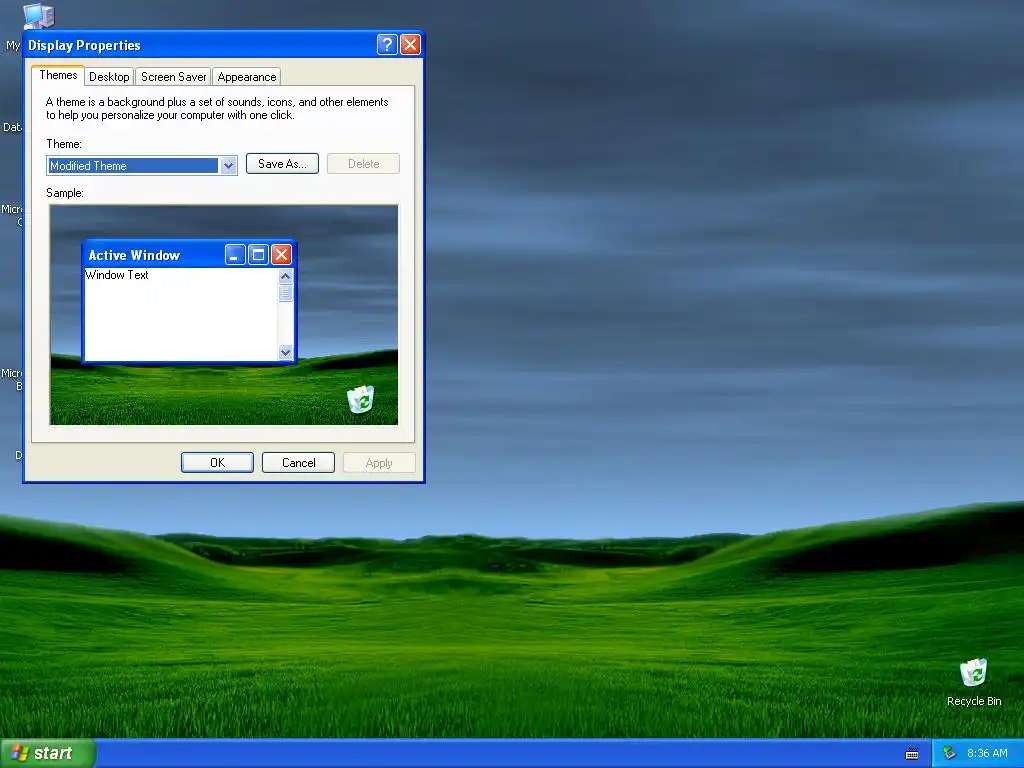The image size is (1024, 768).
Task: Open the Appearance tab
Action: point(247,77)
